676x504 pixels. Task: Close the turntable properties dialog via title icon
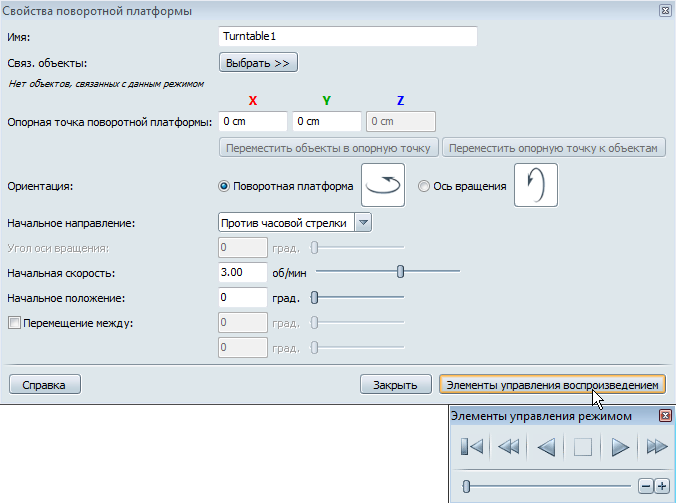click(665, 11)
